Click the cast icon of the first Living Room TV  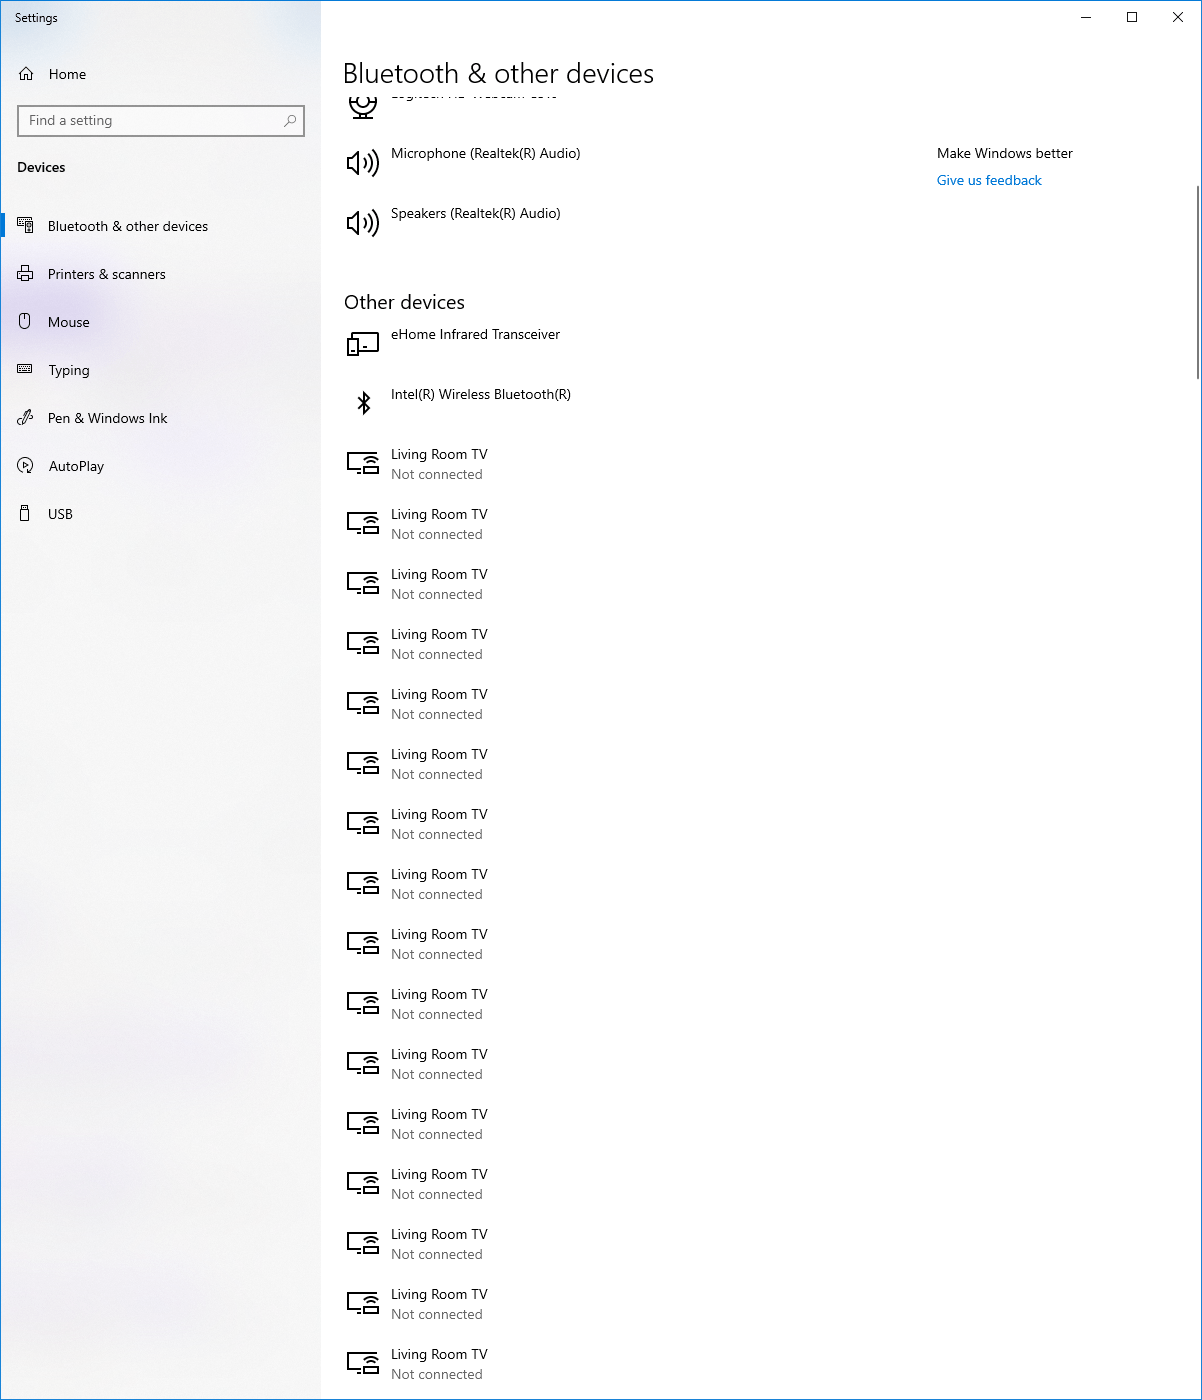(x=362, y=463)
